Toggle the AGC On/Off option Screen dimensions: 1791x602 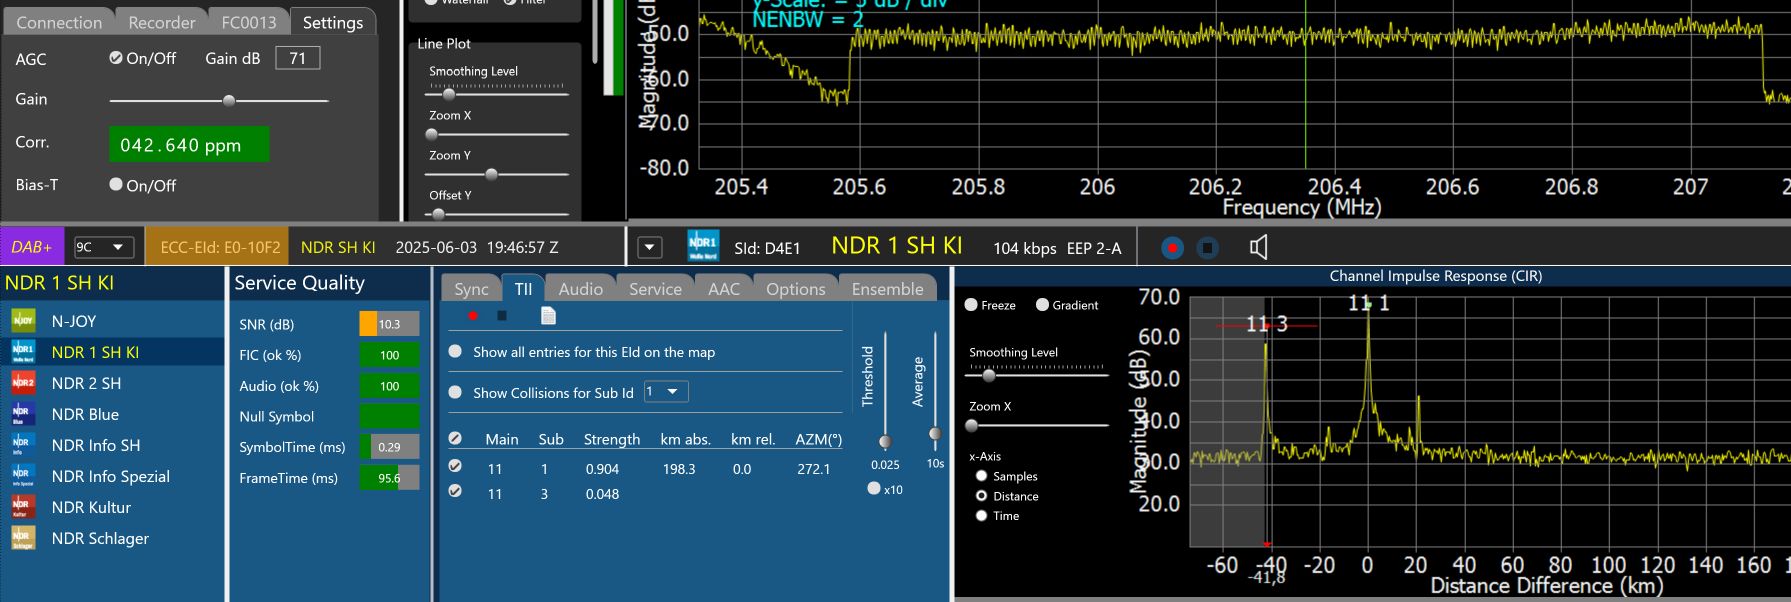click(x=116, y=58)
